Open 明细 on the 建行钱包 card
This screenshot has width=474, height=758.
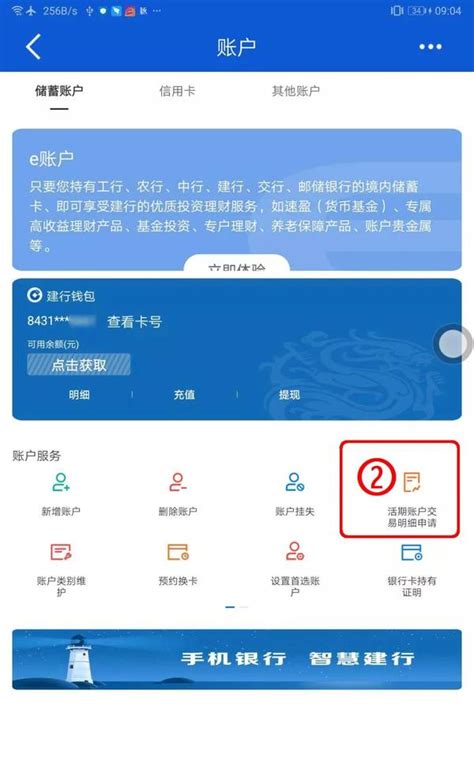(79, 395)
